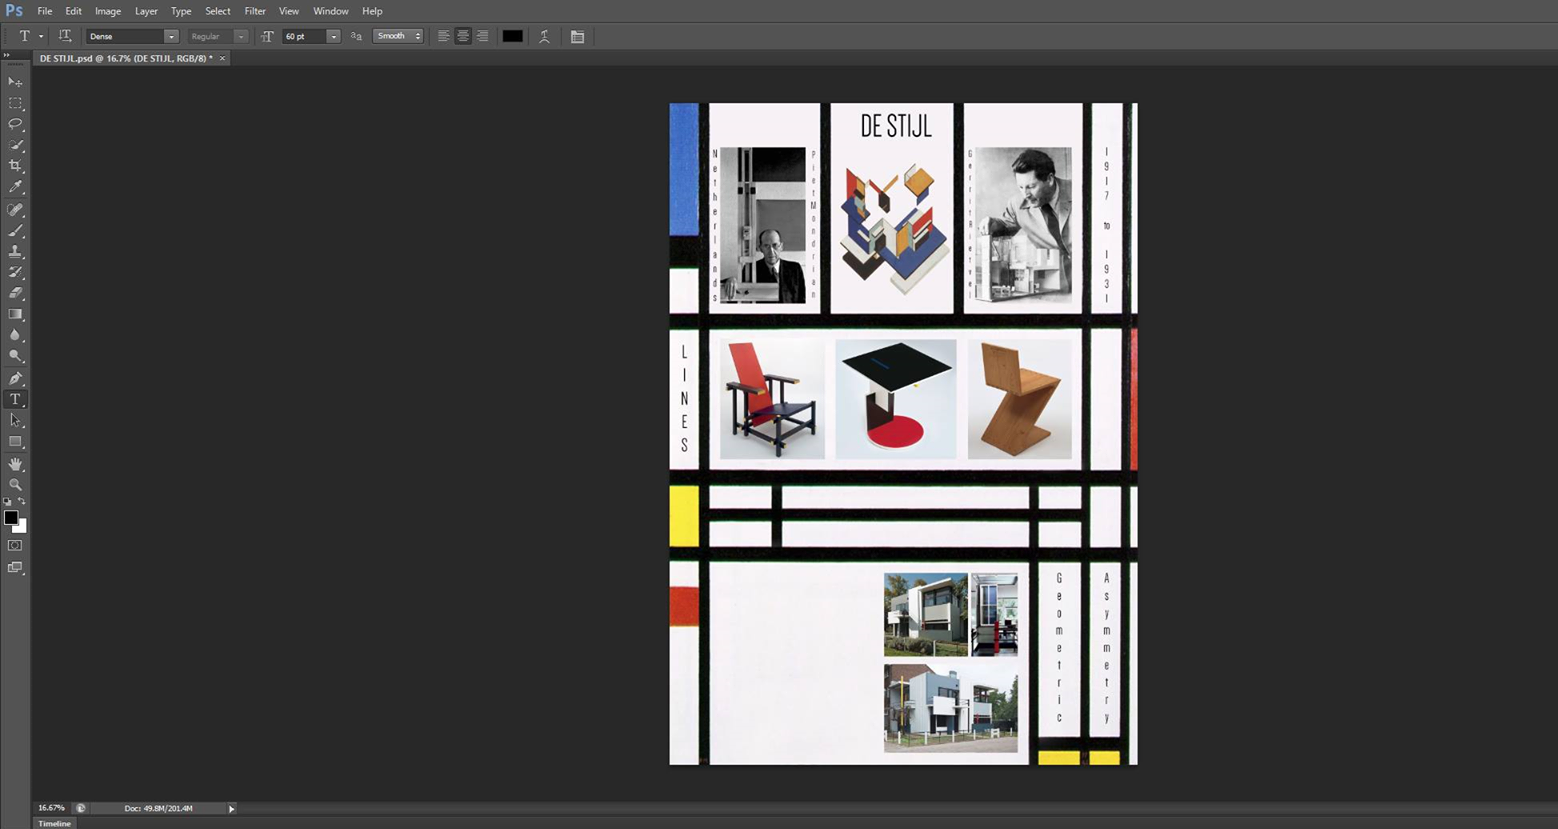
Task: Open the Dense font family dropdown
Action: 170,36
